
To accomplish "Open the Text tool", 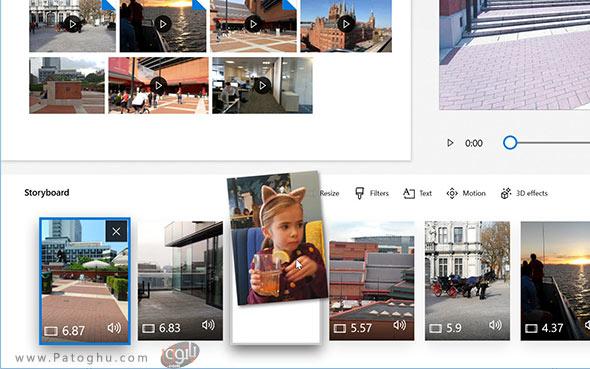I will coord(417,193).
